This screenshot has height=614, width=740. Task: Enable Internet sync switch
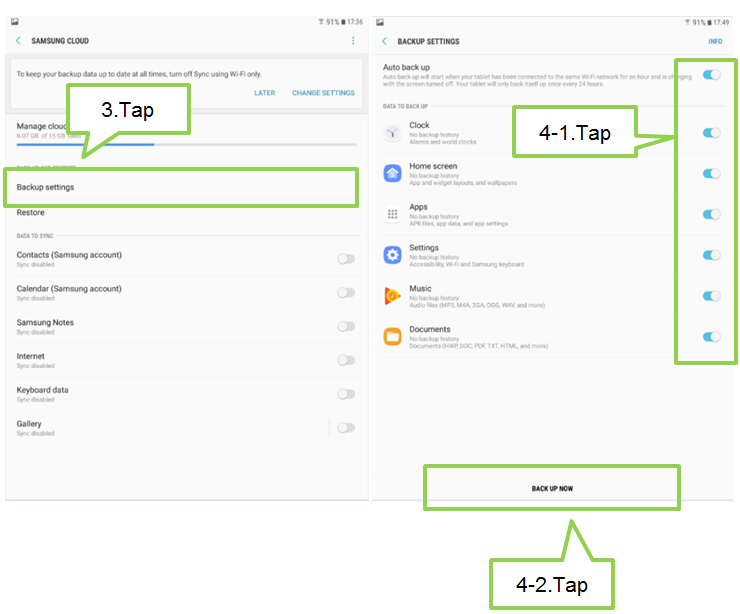click(346, 361)
